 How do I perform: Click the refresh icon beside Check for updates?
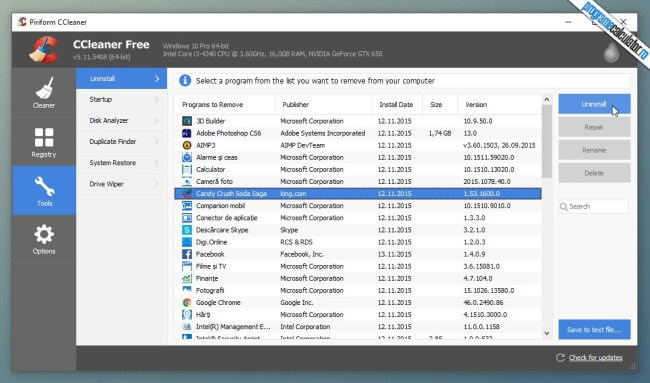tap(560, 358)
